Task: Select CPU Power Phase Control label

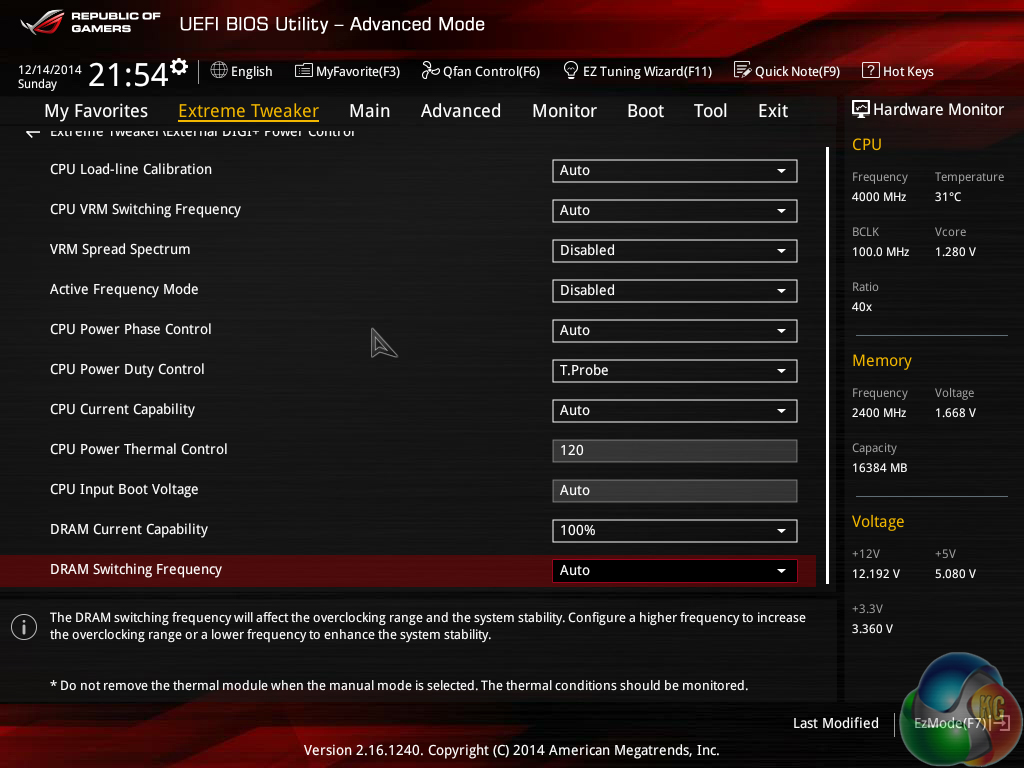Action: coord(131,329)
